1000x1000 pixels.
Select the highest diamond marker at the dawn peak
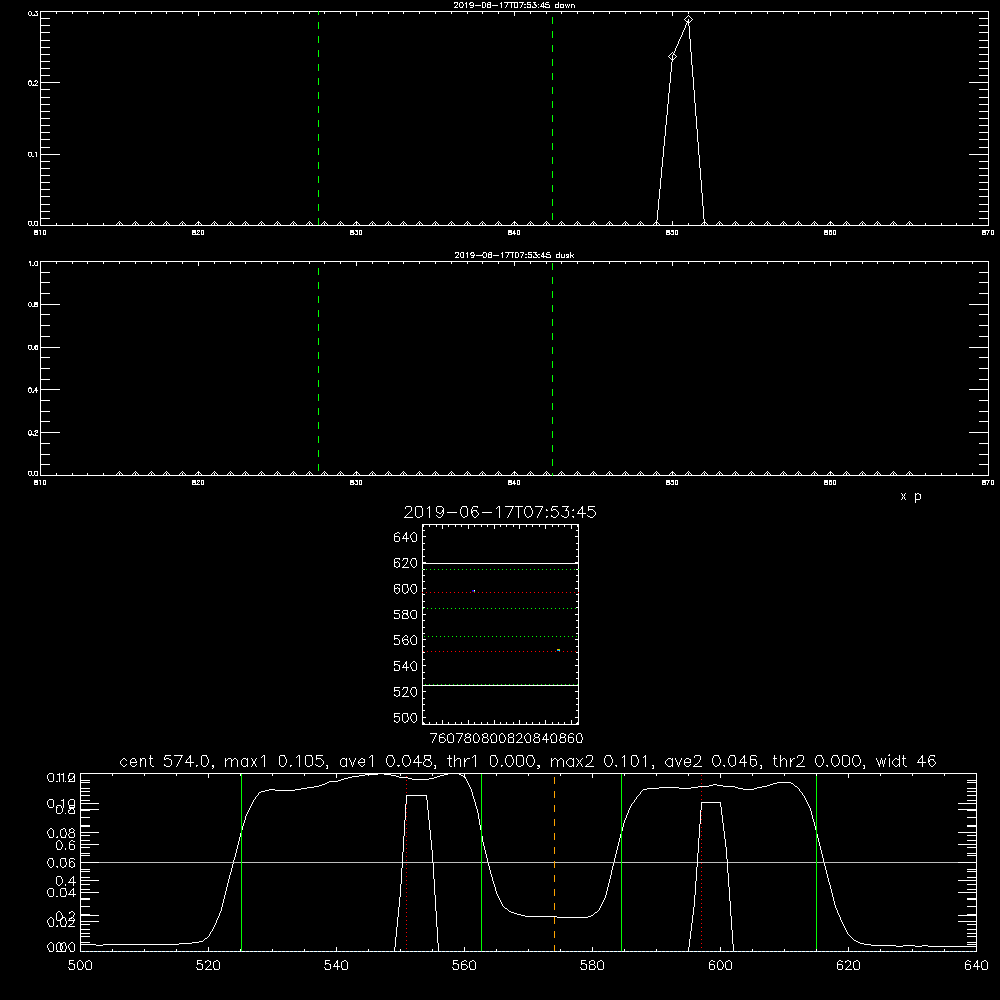click(688, 20)
